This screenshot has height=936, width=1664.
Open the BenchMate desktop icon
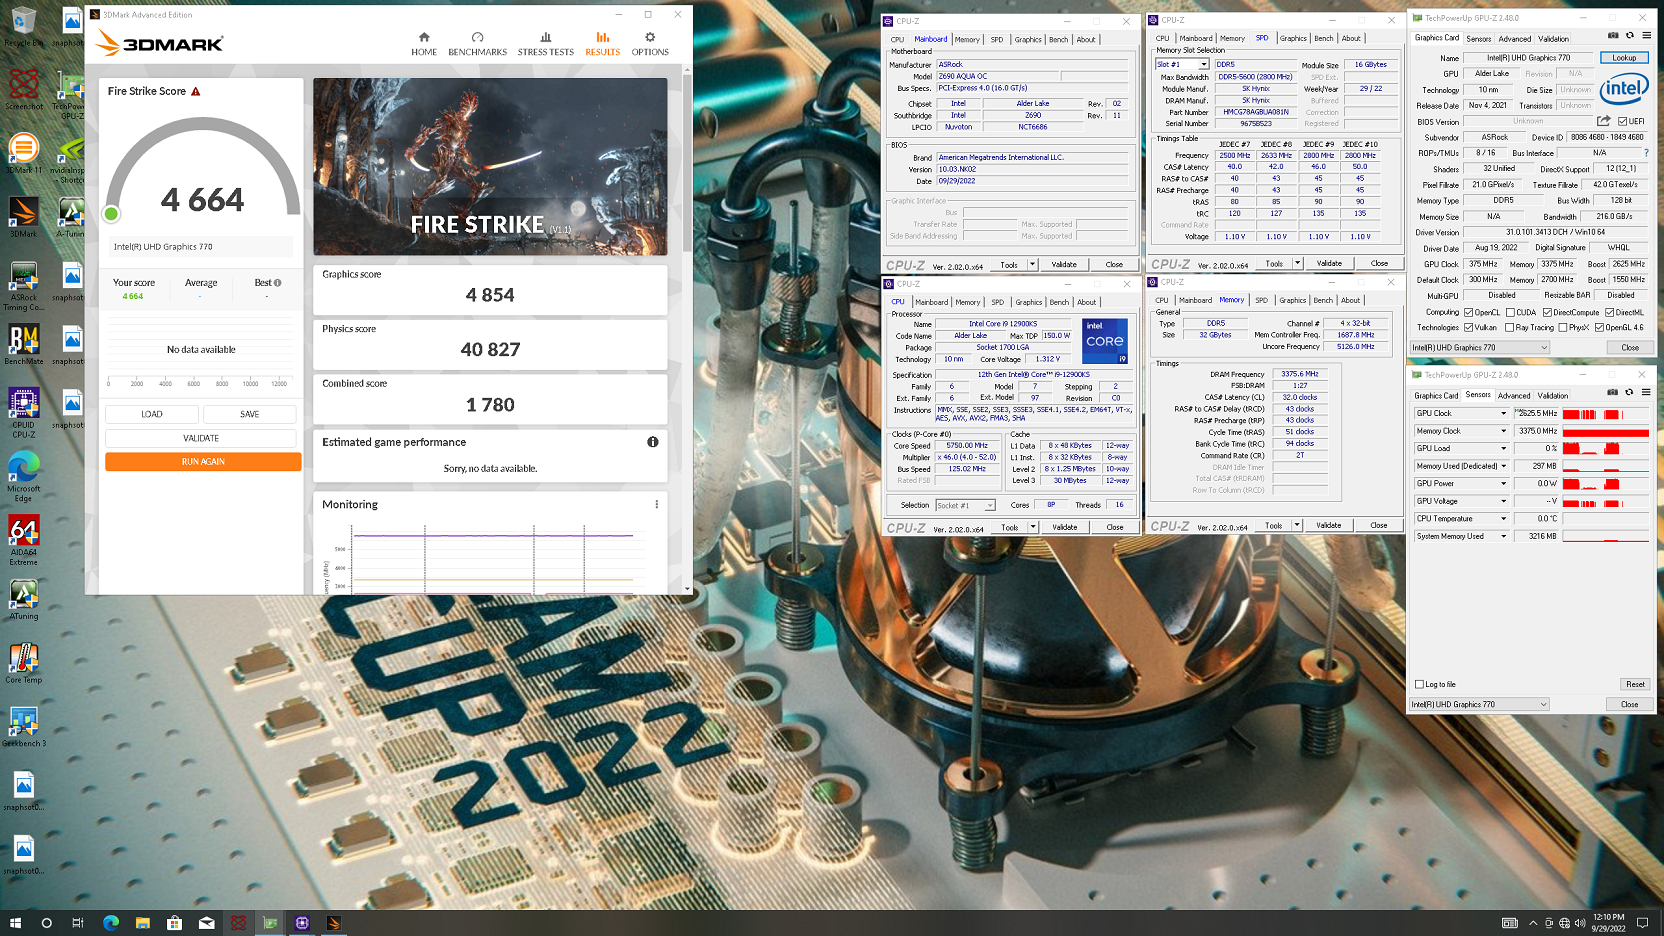coord(23,345)
